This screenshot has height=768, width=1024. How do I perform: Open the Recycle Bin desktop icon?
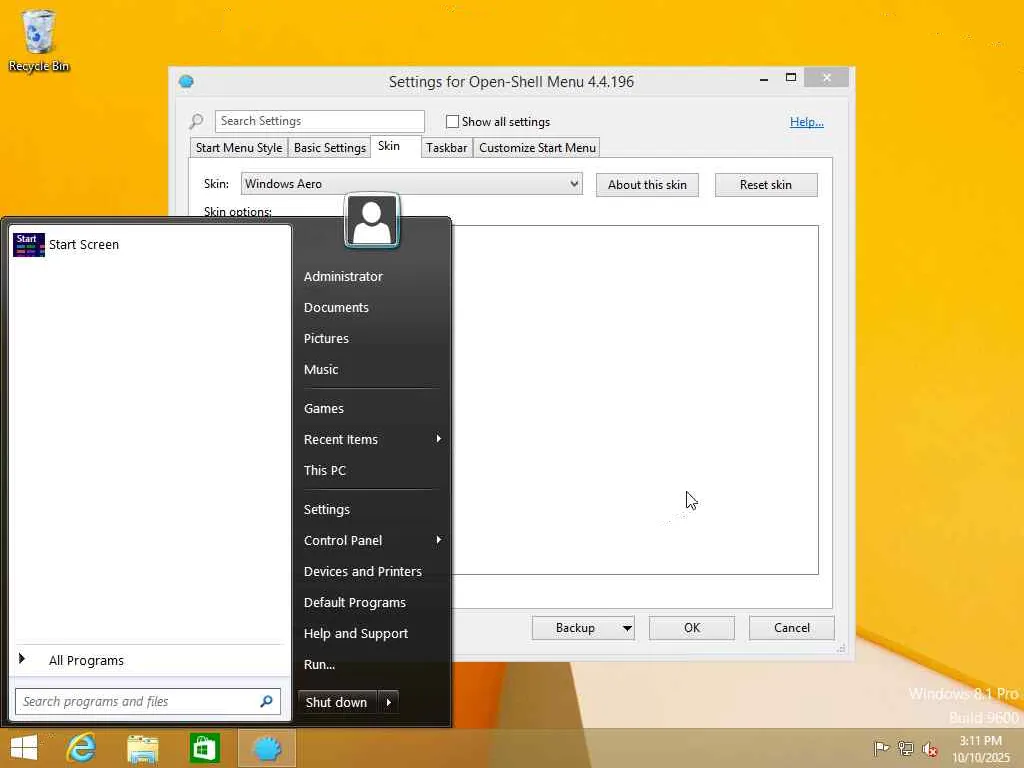[x=38, y=40]
